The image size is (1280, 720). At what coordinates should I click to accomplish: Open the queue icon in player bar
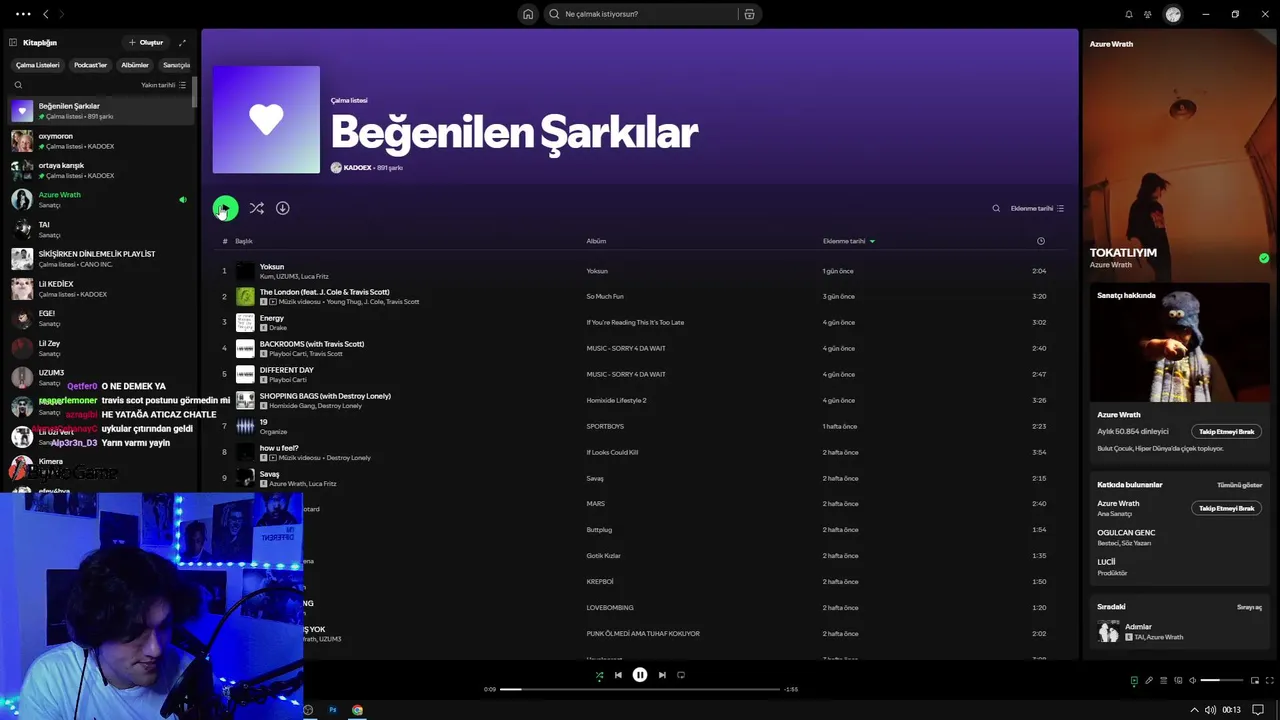(1163, 681)
